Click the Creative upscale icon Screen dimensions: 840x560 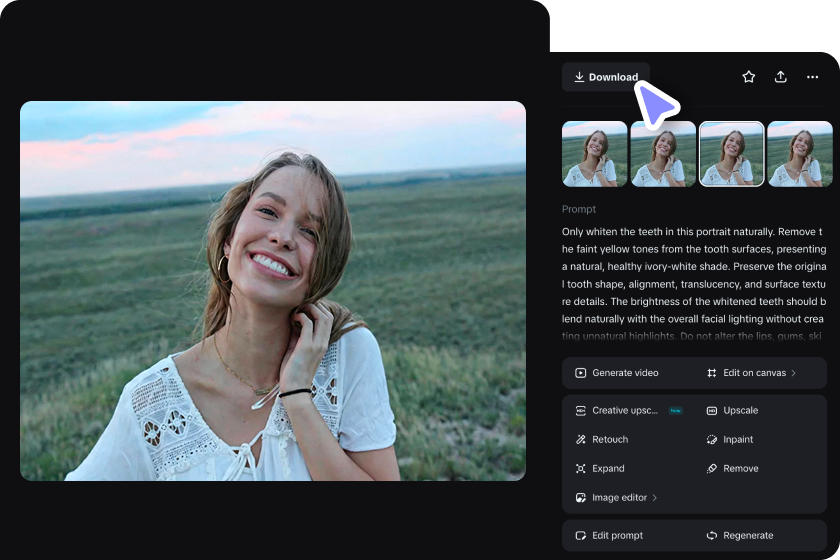coord(580,410)
